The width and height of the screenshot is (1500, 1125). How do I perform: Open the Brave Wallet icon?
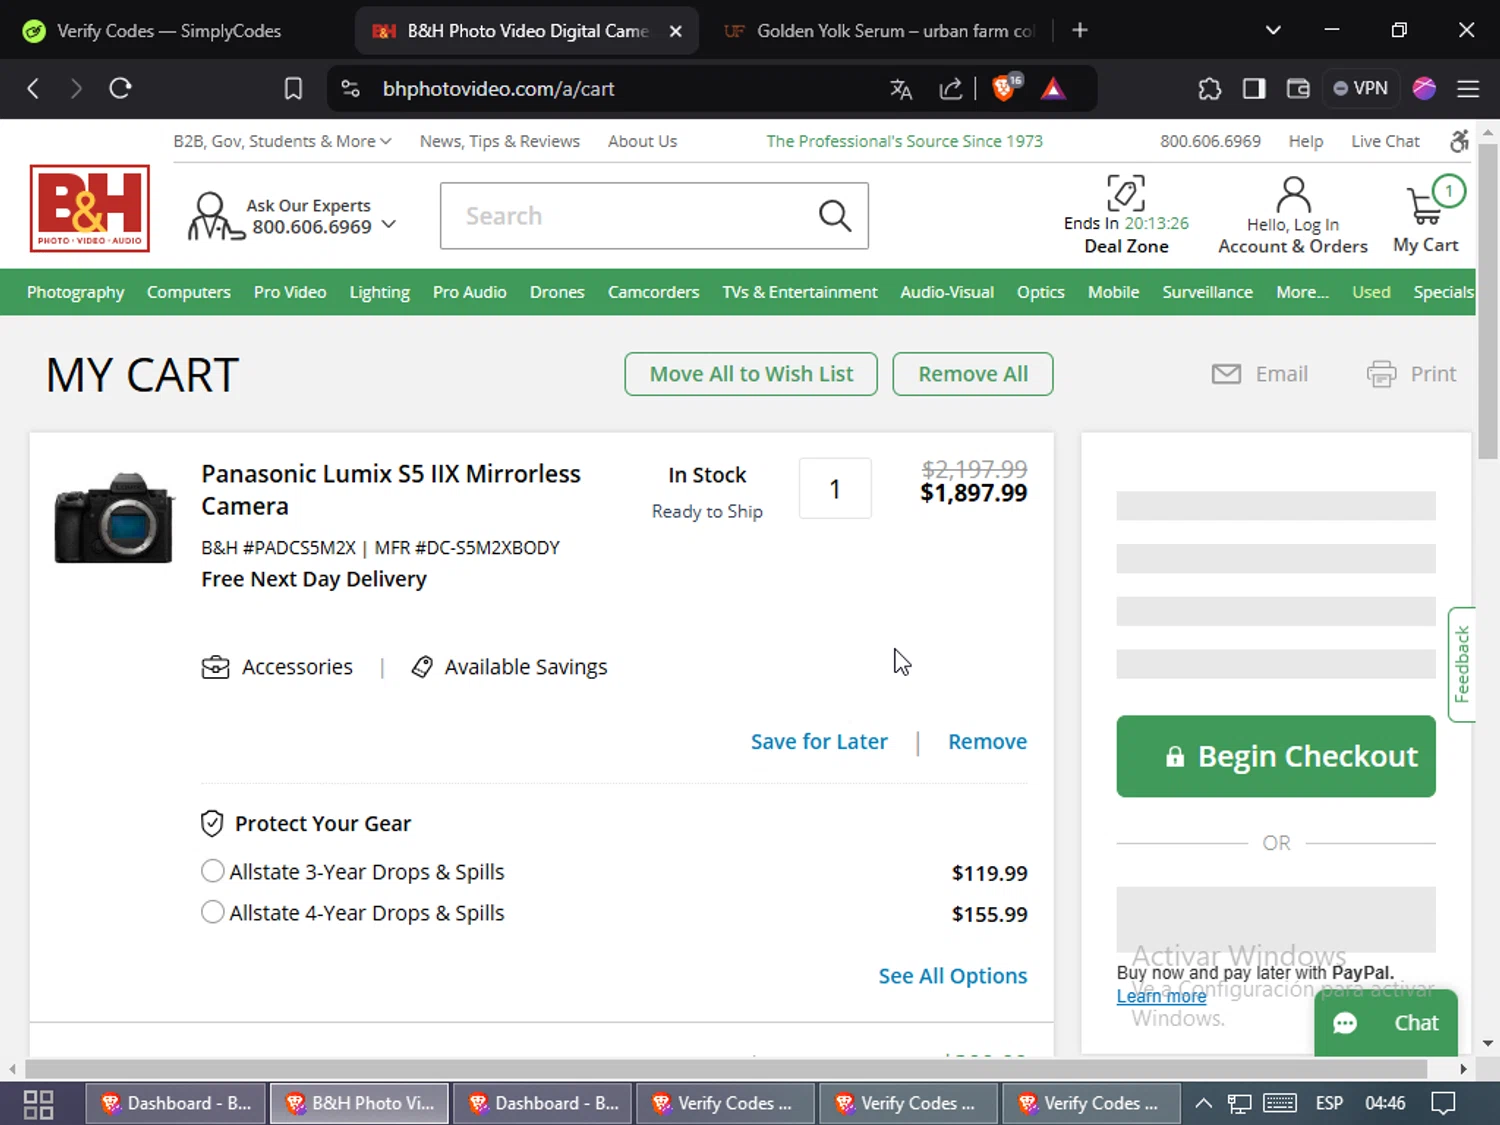(1298, 89)
